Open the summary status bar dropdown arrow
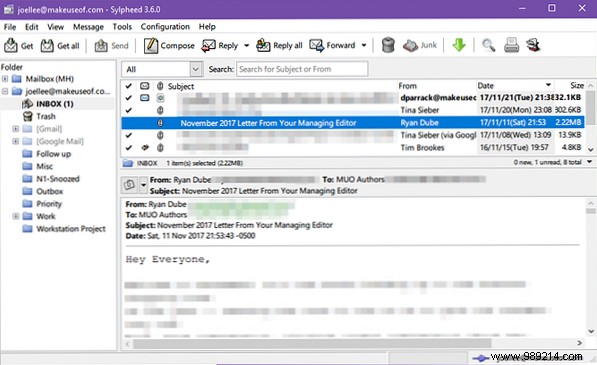Screen dimensions: 597x365 pyautogui.click(x=589, y=162)
